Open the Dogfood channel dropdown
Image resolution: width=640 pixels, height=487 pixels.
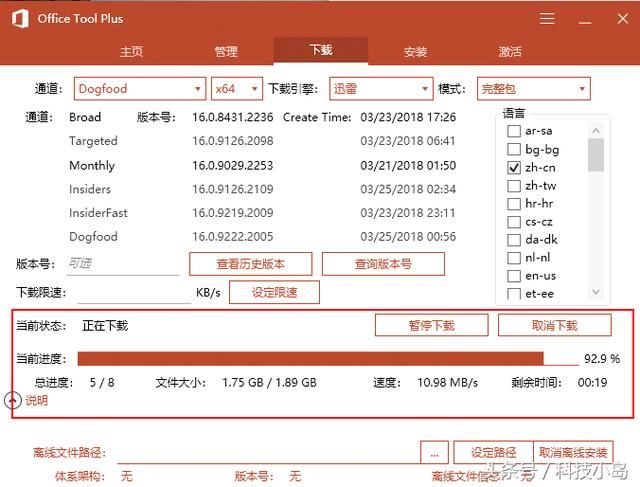[x=140, y=89]
